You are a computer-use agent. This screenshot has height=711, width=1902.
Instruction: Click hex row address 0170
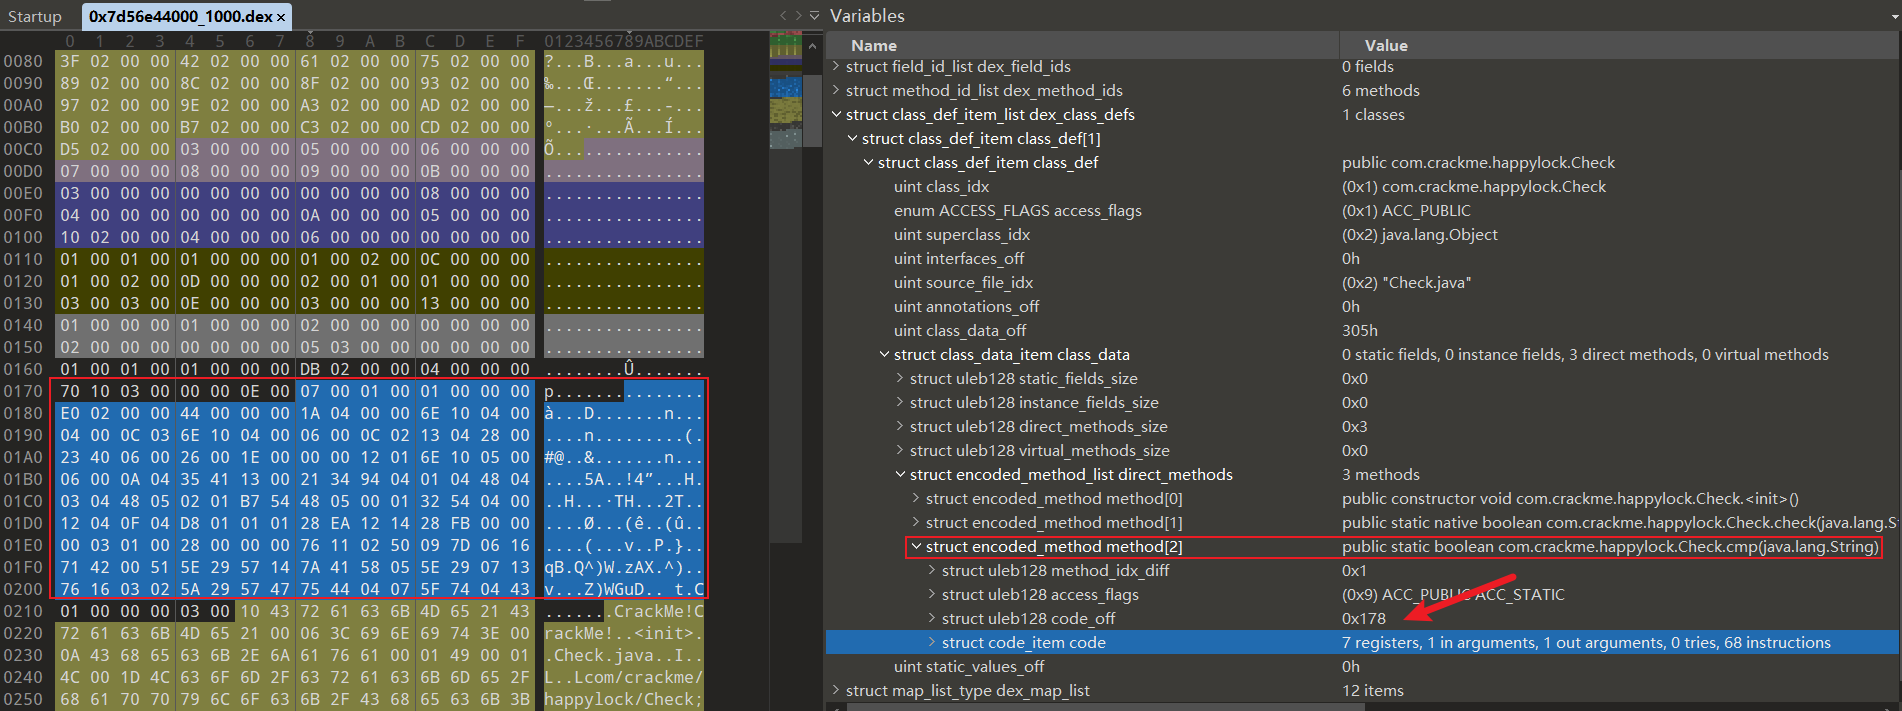tap(23, 391)
